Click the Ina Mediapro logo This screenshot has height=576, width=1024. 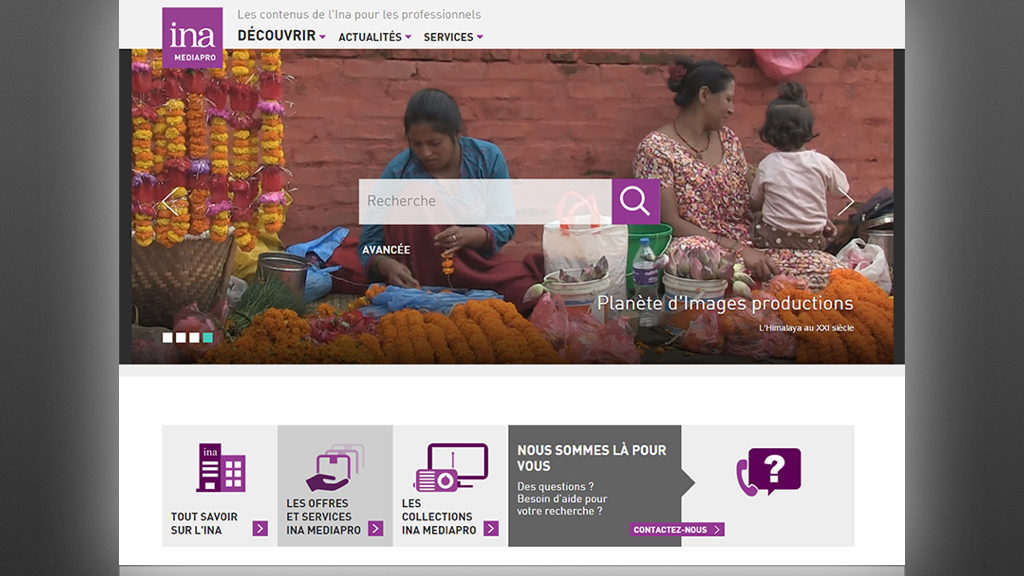192,37
